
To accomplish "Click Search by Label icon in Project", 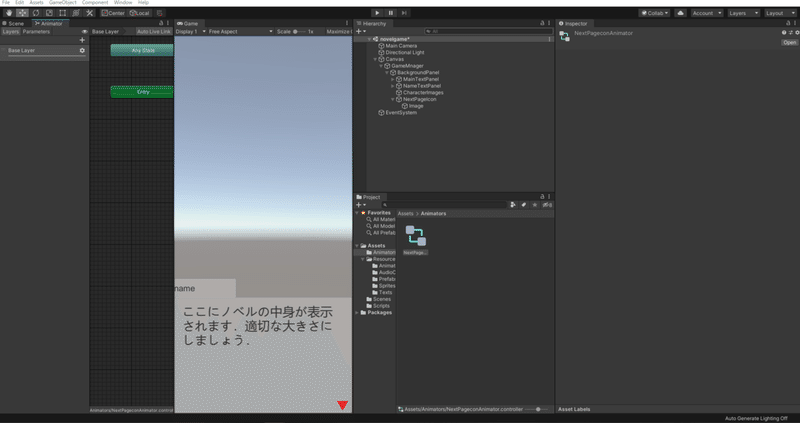I will [523, 205].
